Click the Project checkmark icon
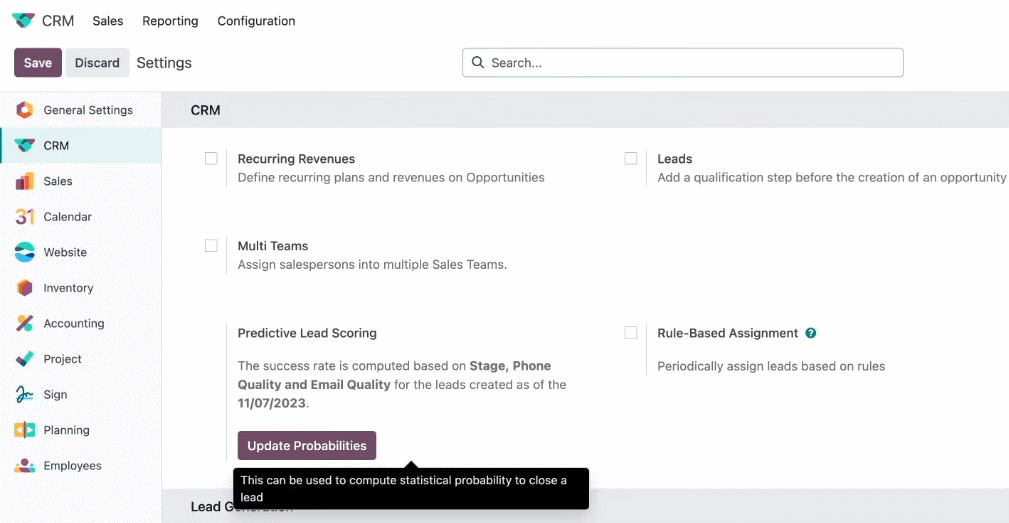 pyautogui.click(x=24, y=359)
